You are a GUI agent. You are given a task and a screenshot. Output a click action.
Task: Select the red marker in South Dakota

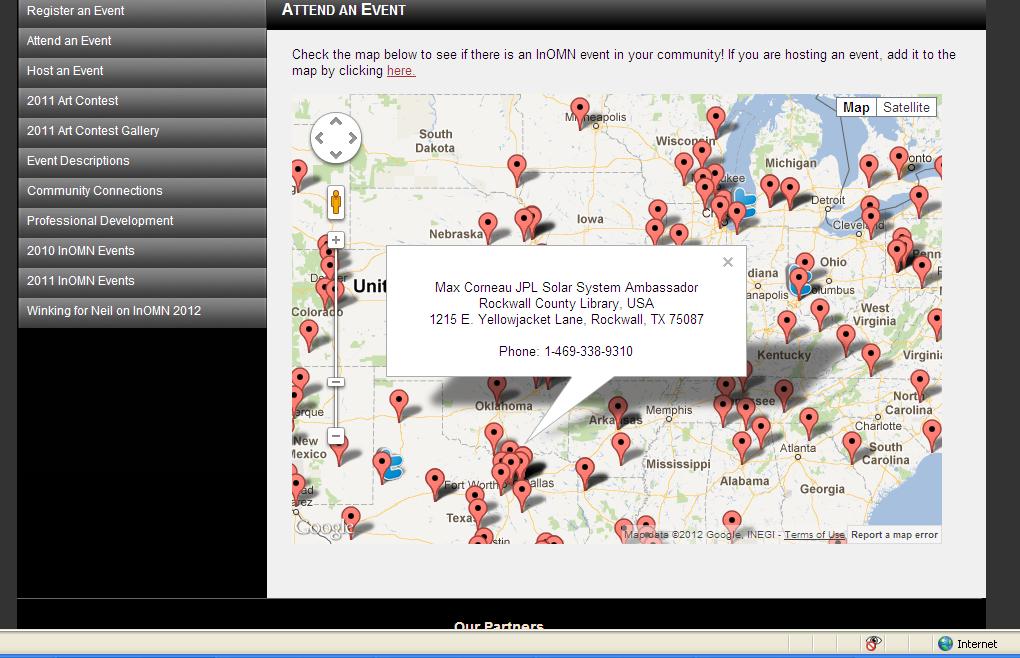pyautogui.click(x=516, y=168)
